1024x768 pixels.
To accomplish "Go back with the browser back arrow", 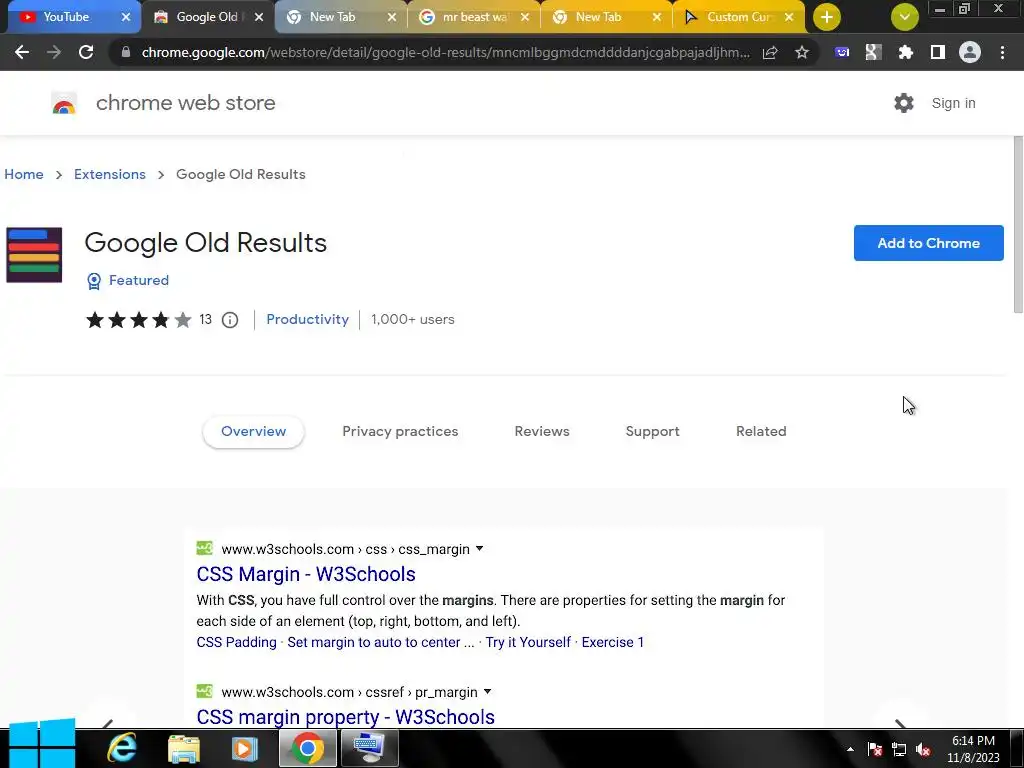I will (x=22, y=52).
